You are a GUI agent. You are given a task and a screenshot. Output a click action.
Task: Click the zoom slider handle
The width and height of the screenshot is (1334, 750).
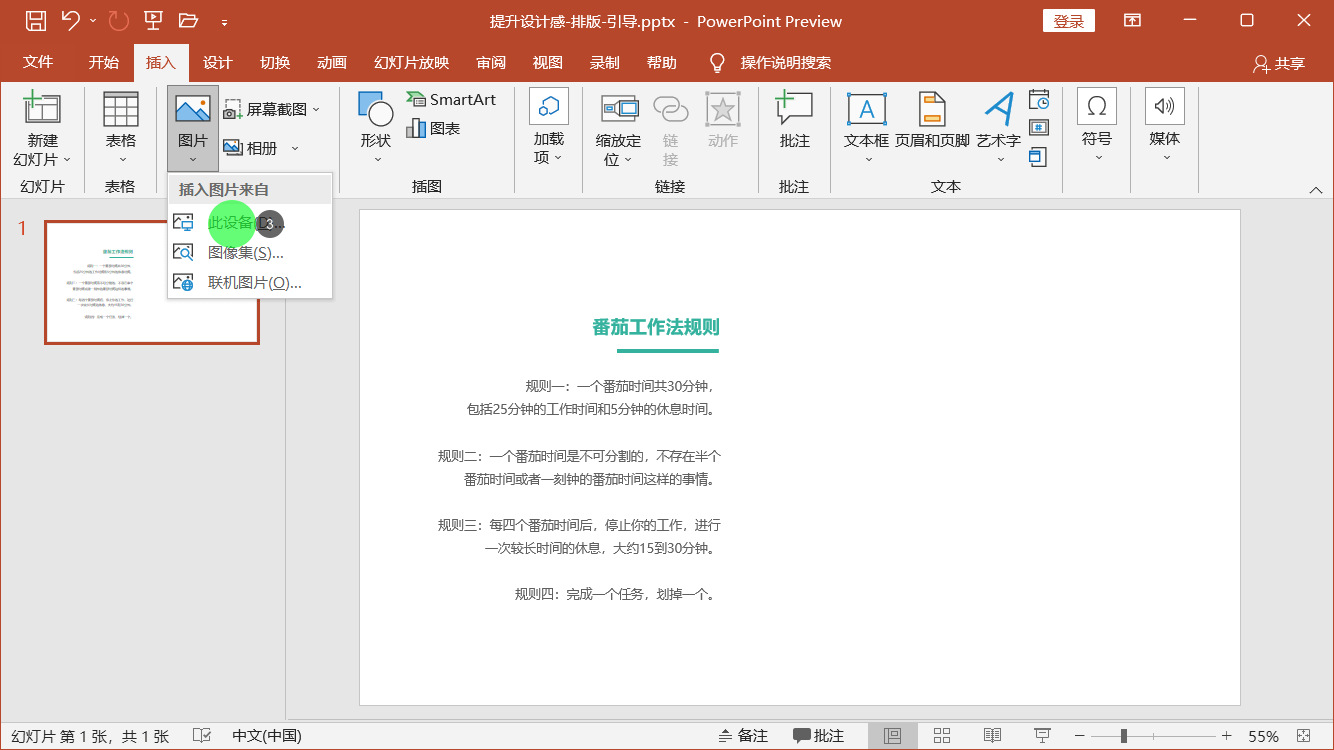pos(1124,735)
